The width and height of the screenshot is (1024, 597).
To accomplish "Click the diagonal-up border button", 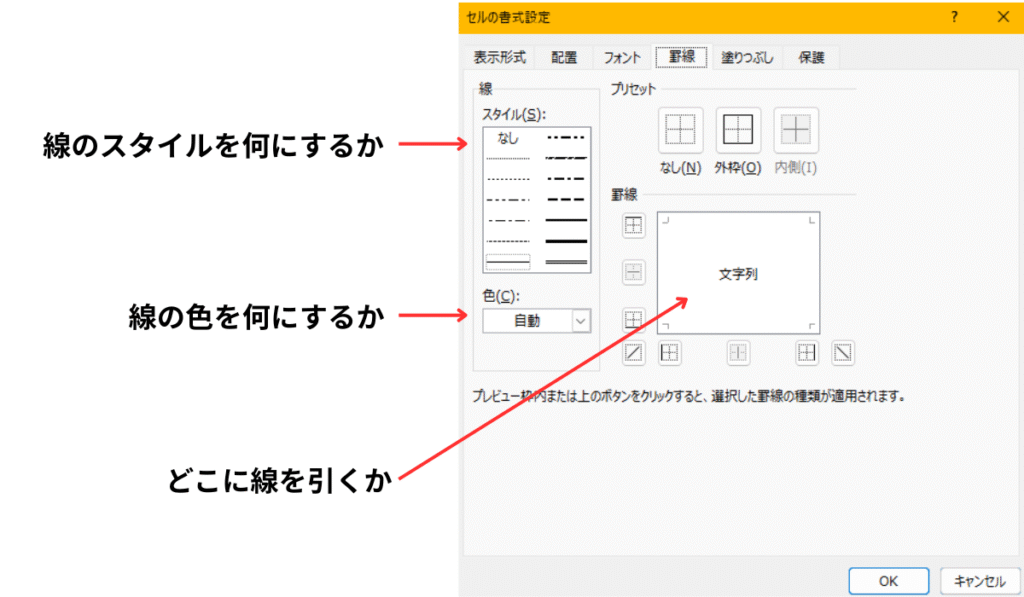I will [633, 352].
